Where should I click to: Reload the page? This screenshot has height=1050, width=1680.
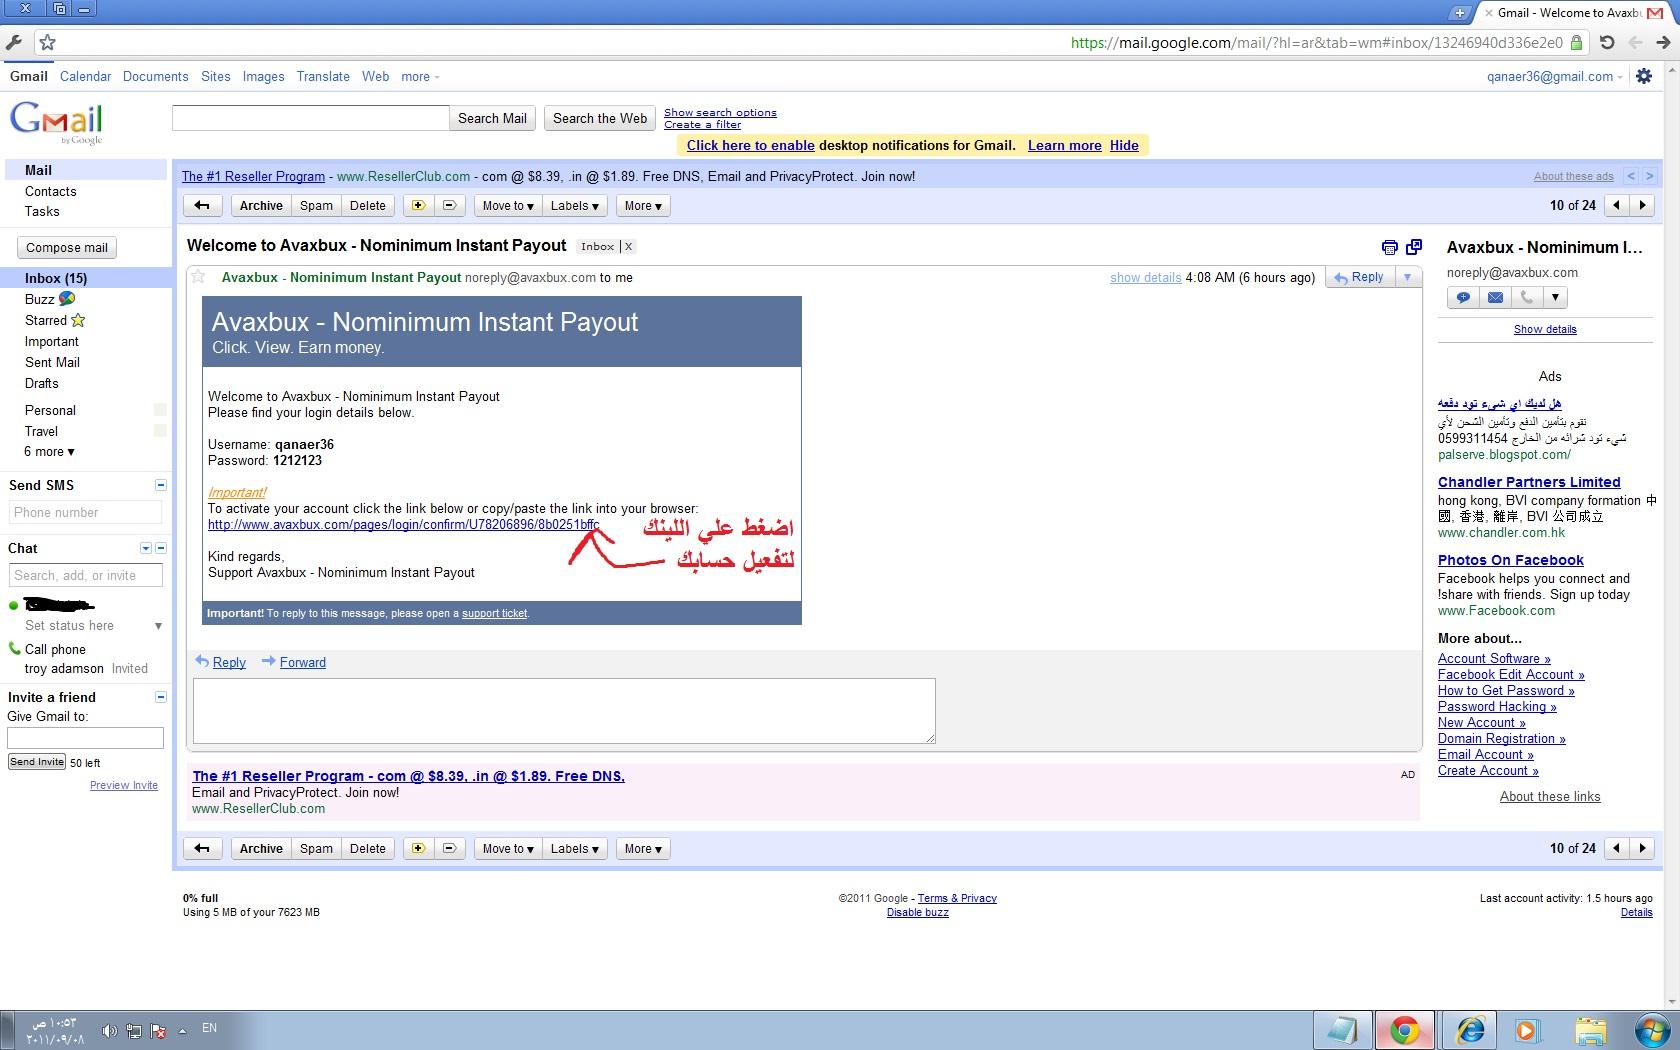[x=1607, y=42]
